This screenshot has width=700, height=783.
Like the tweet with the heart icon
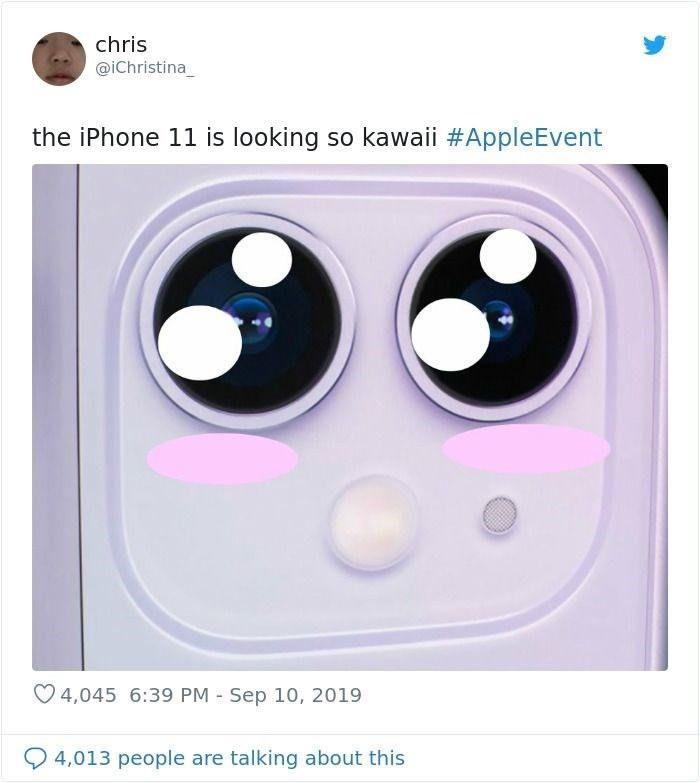(44, 694)
